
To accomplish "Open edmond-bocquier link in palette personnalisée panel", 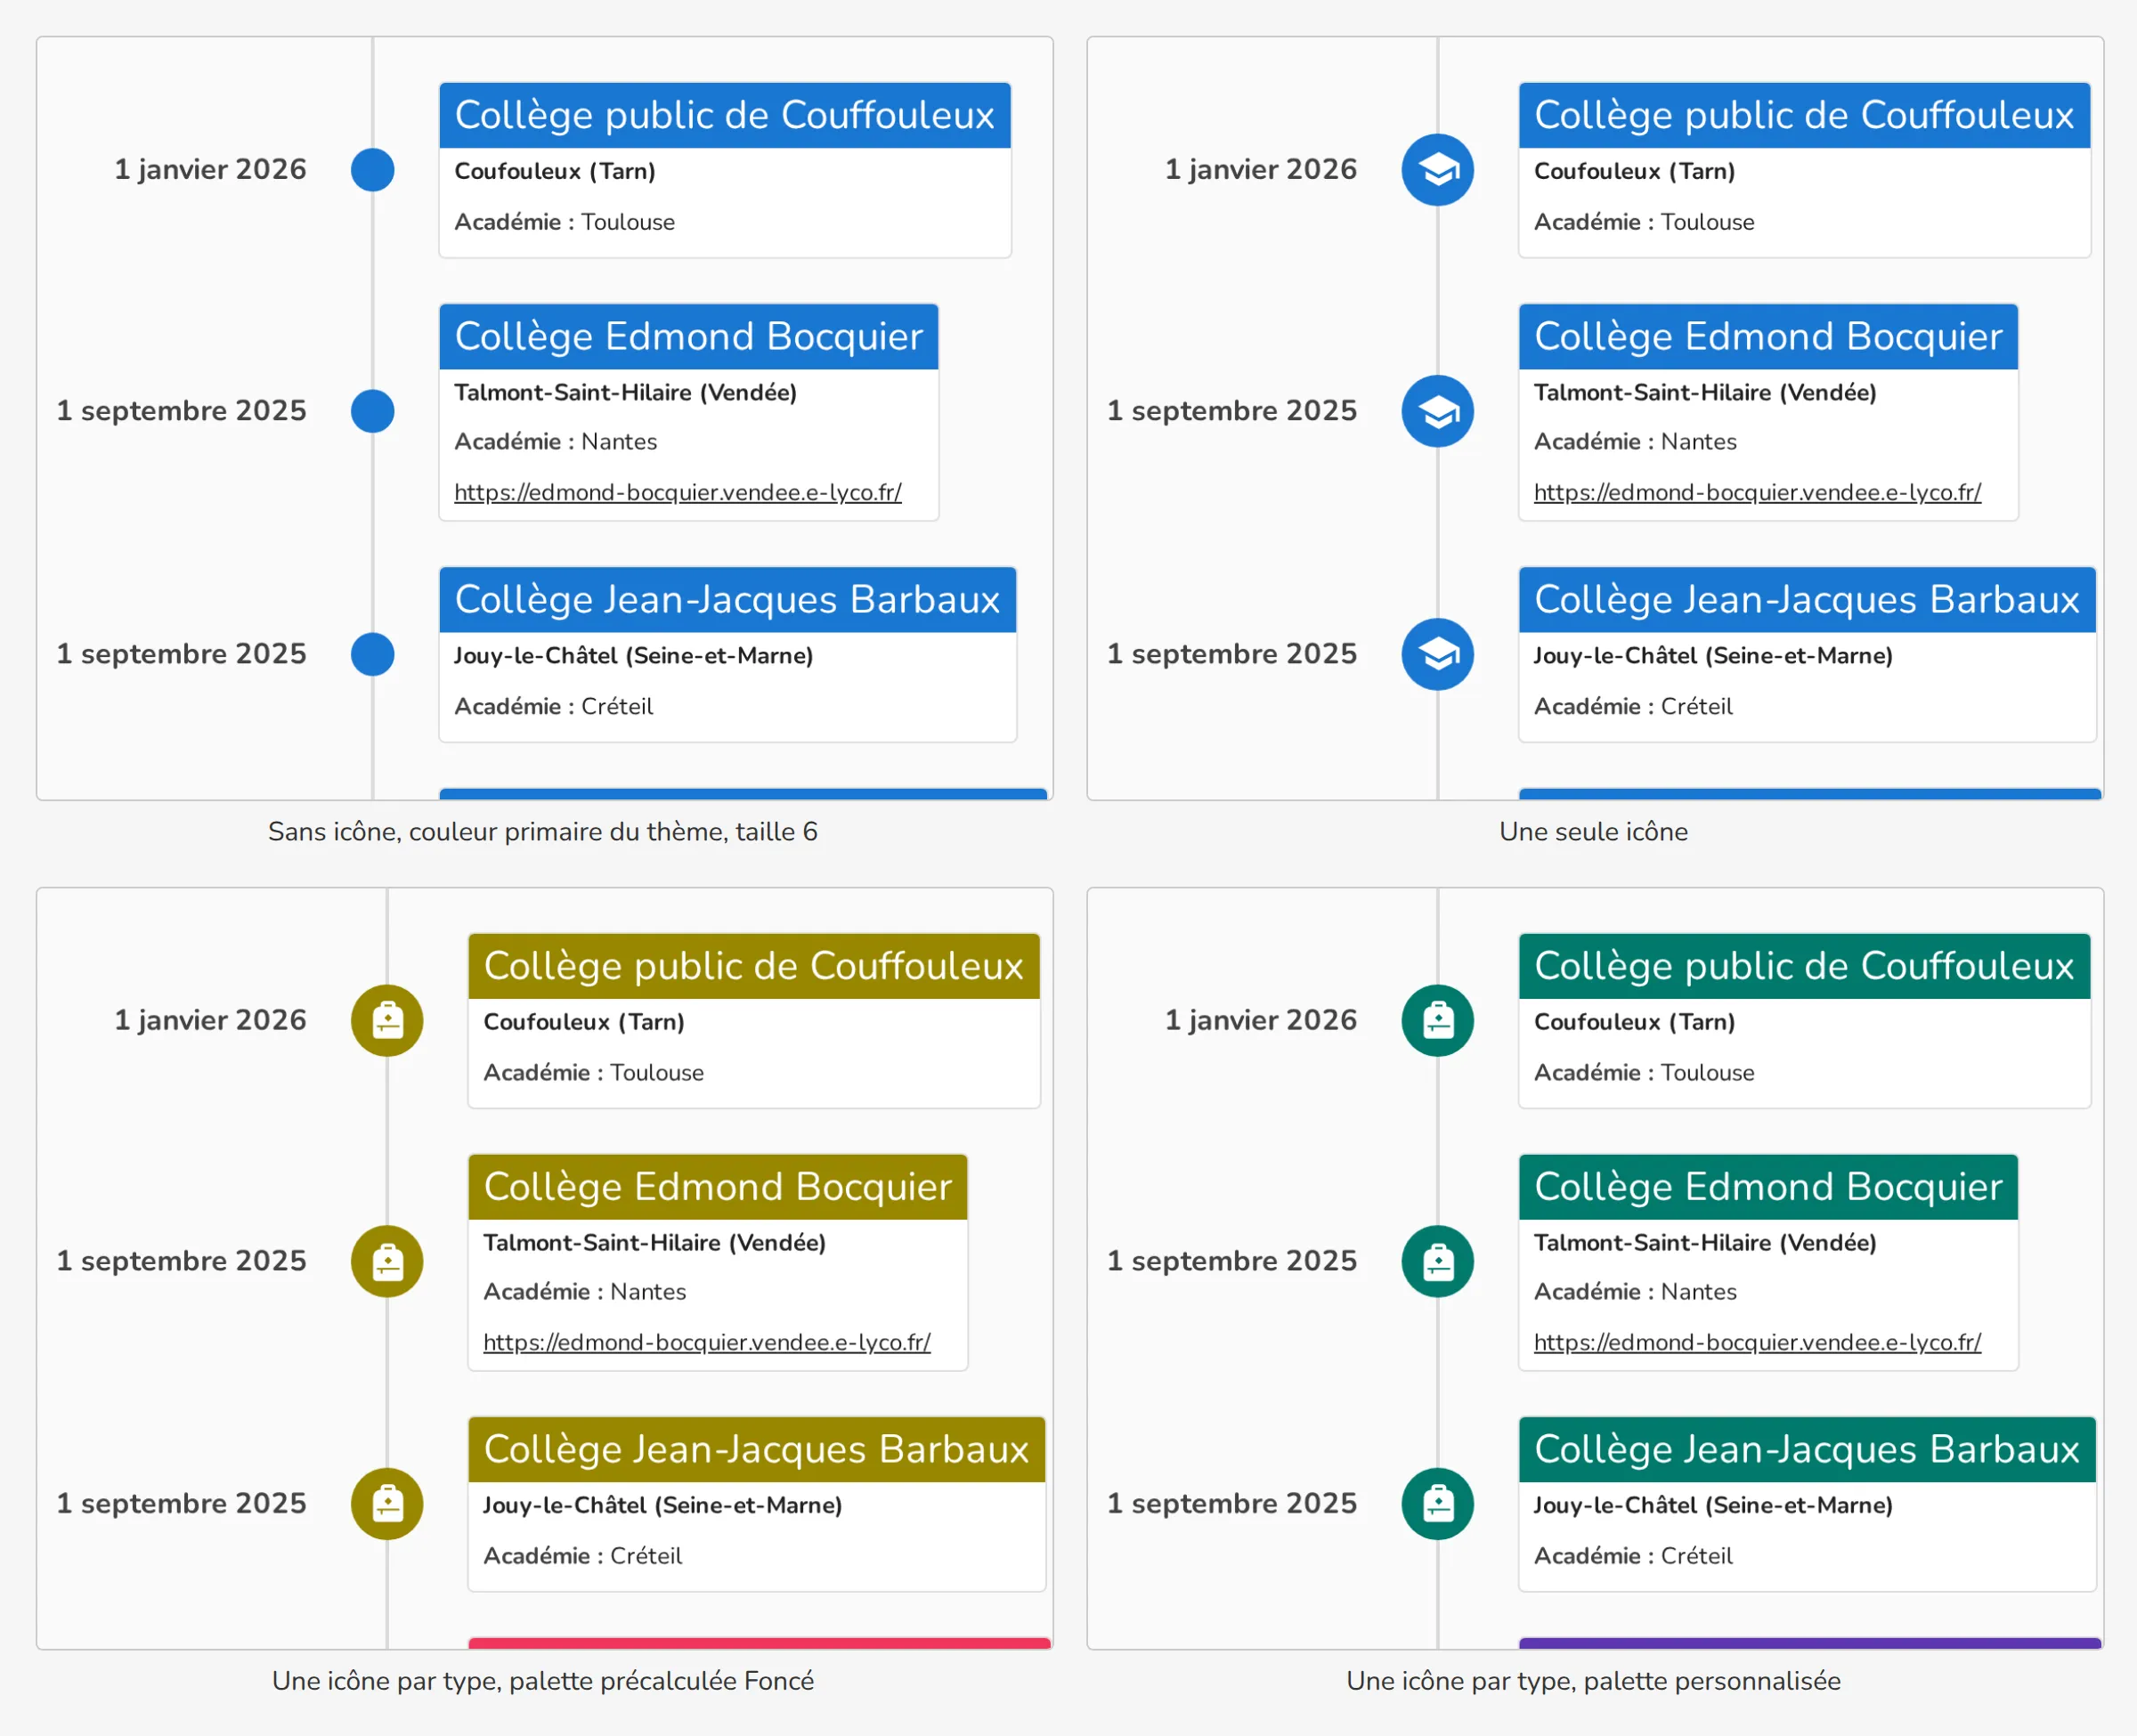I will click(x=1757, y=1342).
